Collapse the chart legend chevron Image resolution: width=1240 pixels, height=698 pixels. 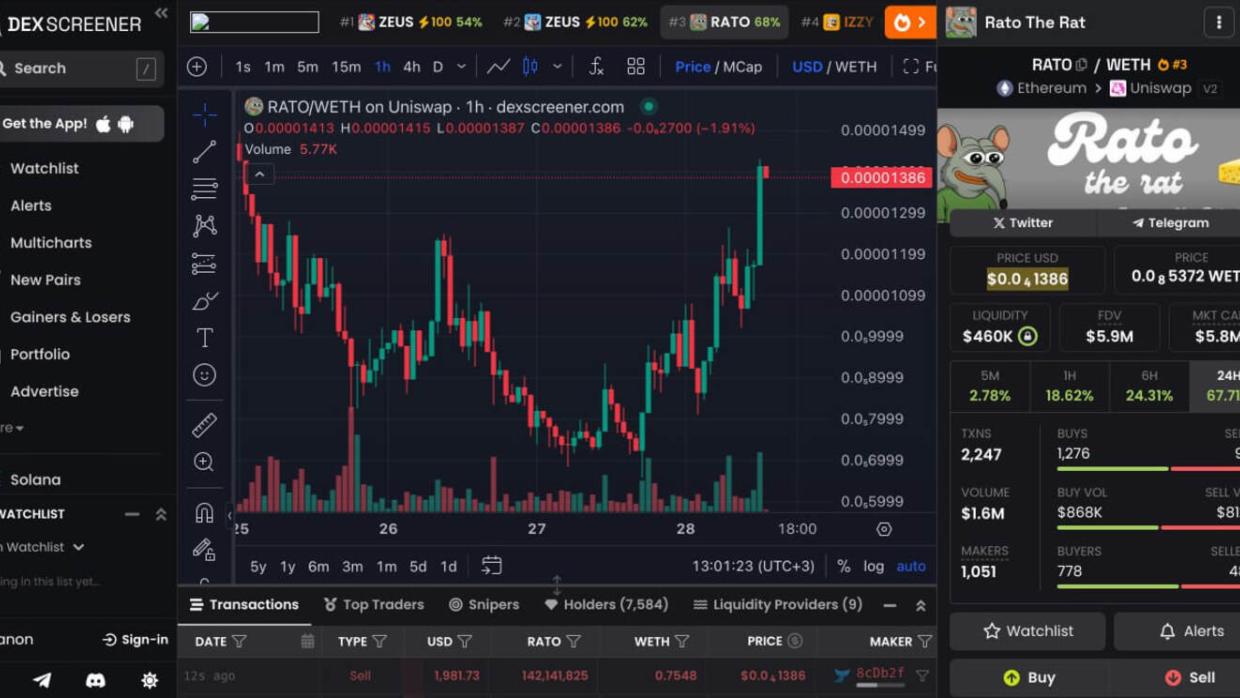[x=259, y=174]
